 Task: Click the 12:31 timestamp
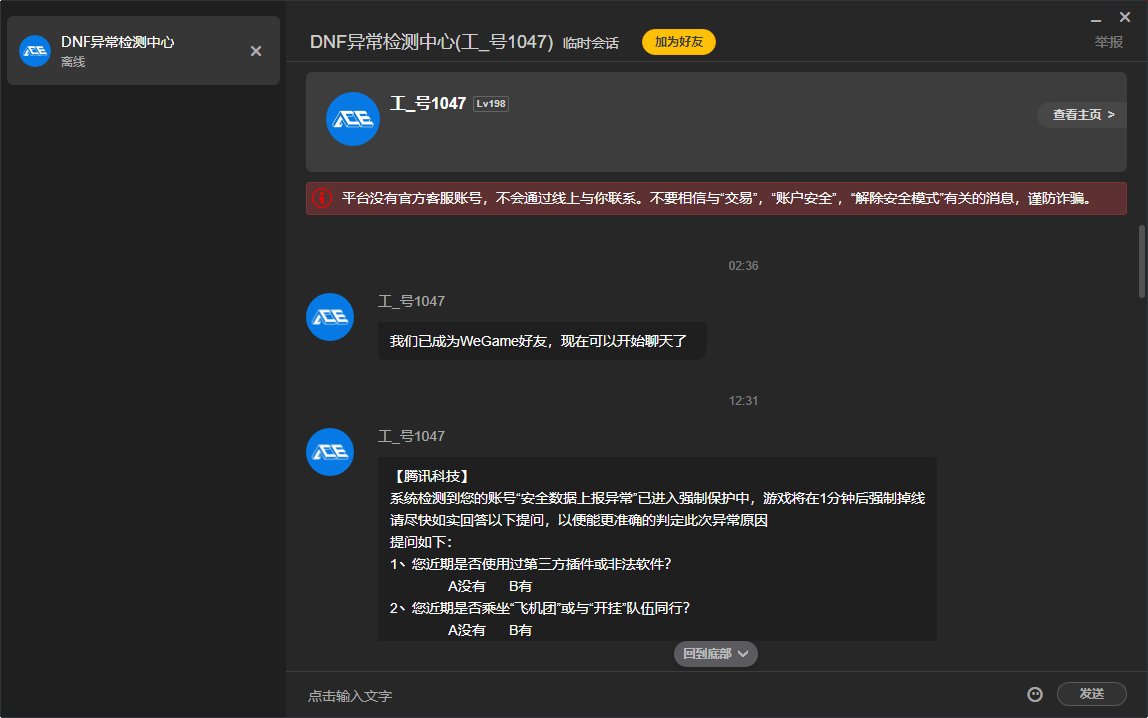[743, 400]
